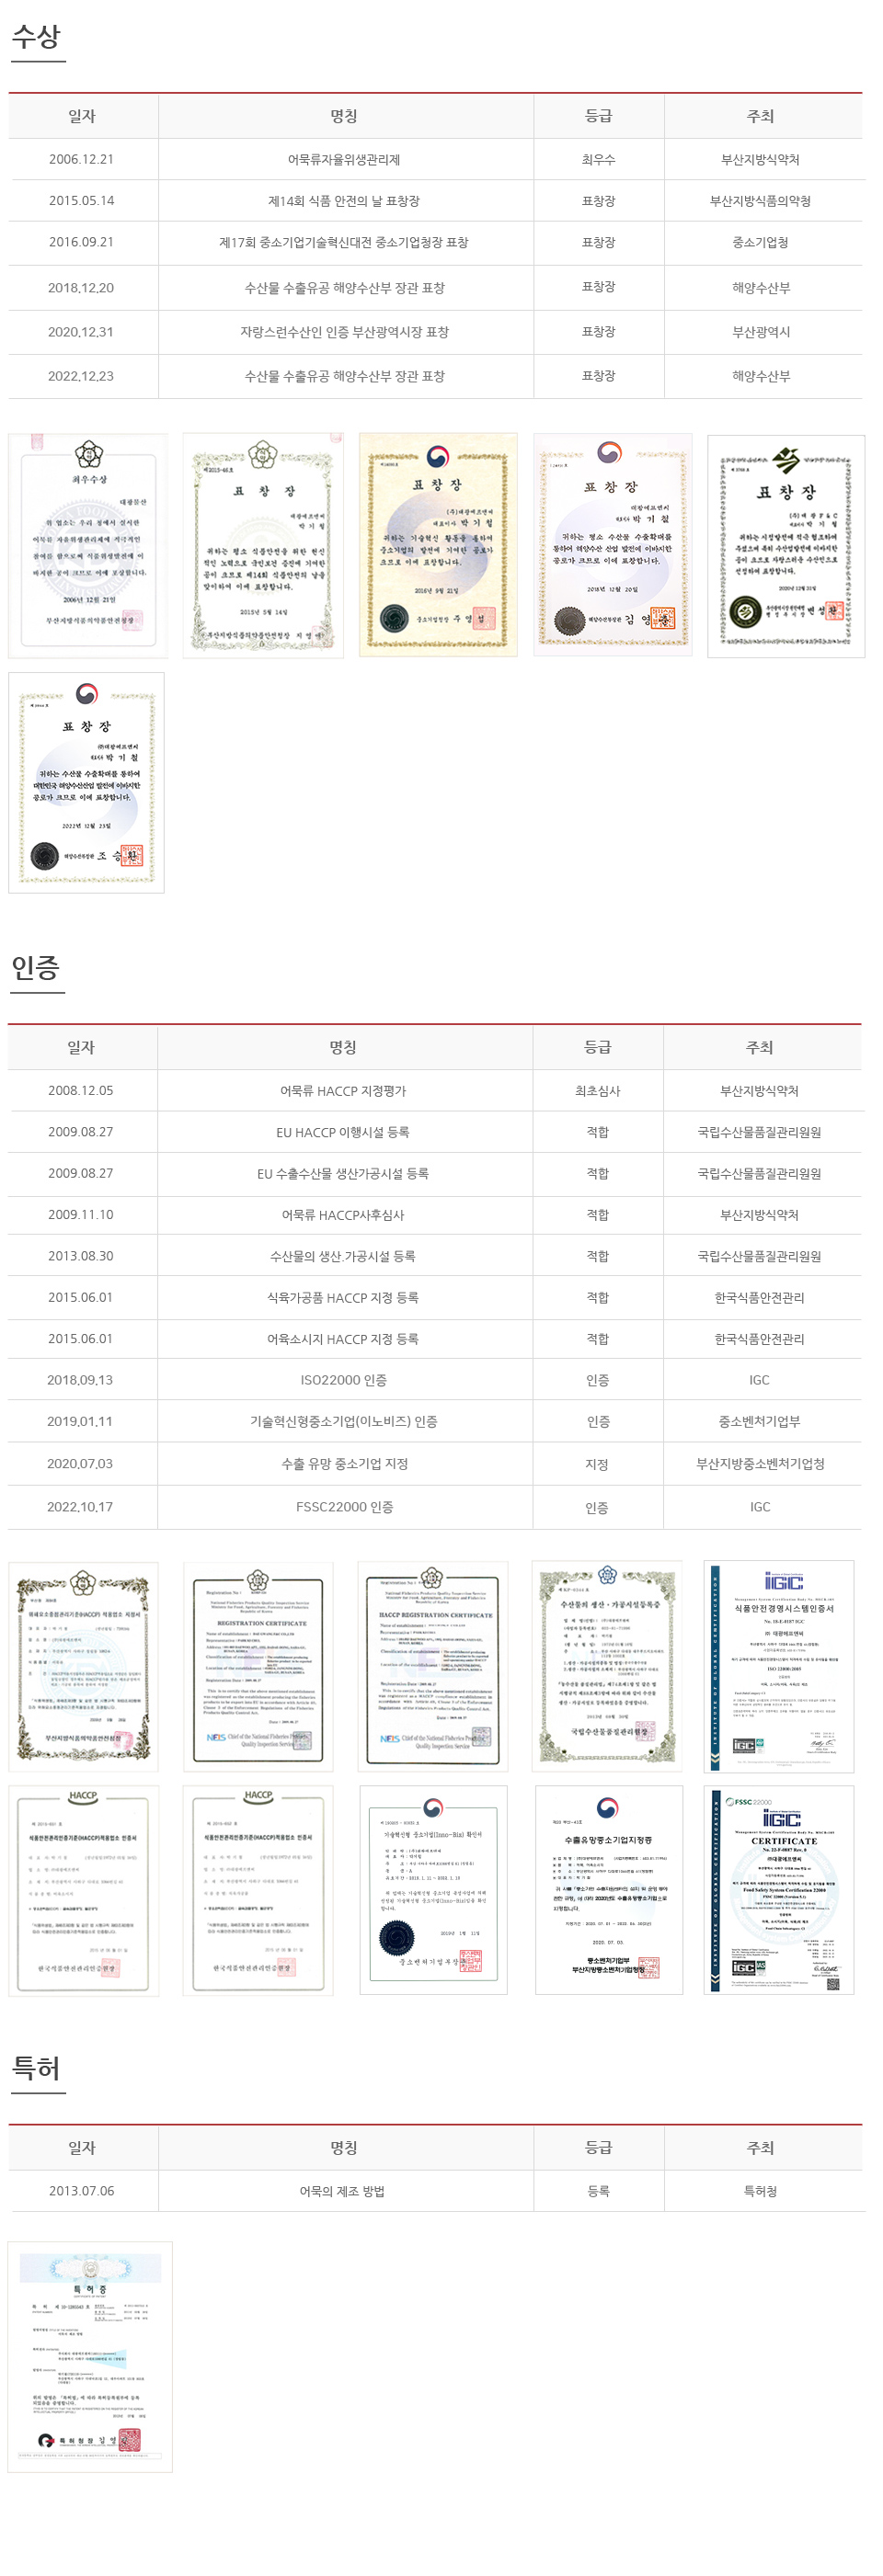Open the 2006 최우수상 certificate thumbnail
Viewport: 883px width, 2576px height.
pos(88,545)
